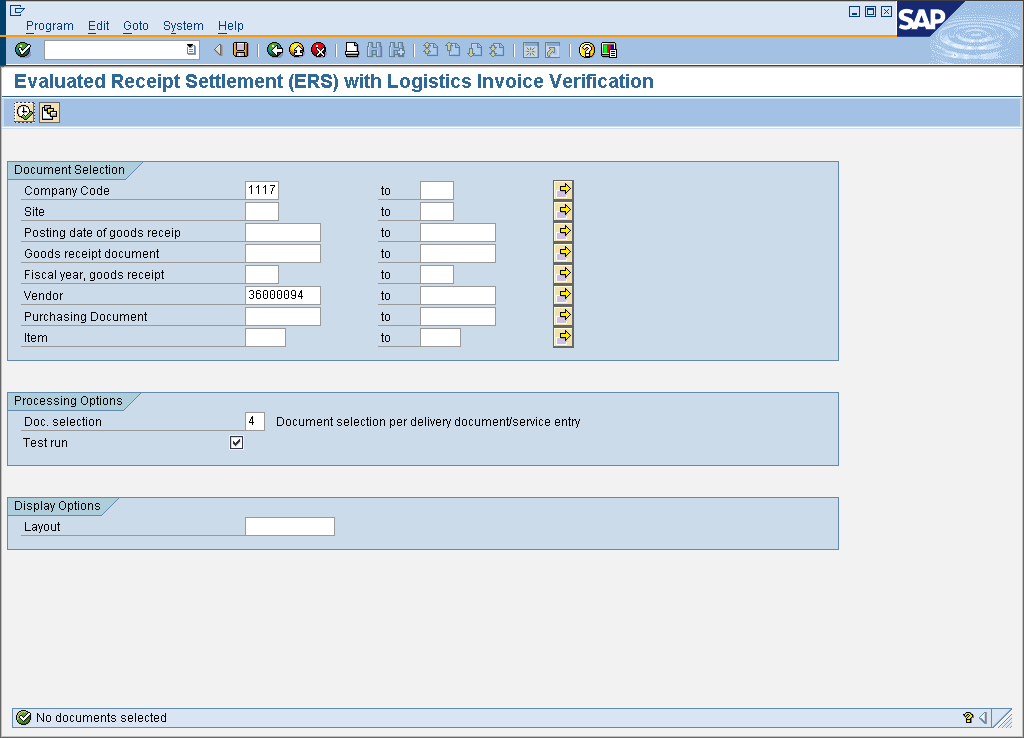Click the Doc. selection field
The image size is (1024, 738).
coord(255,421)
